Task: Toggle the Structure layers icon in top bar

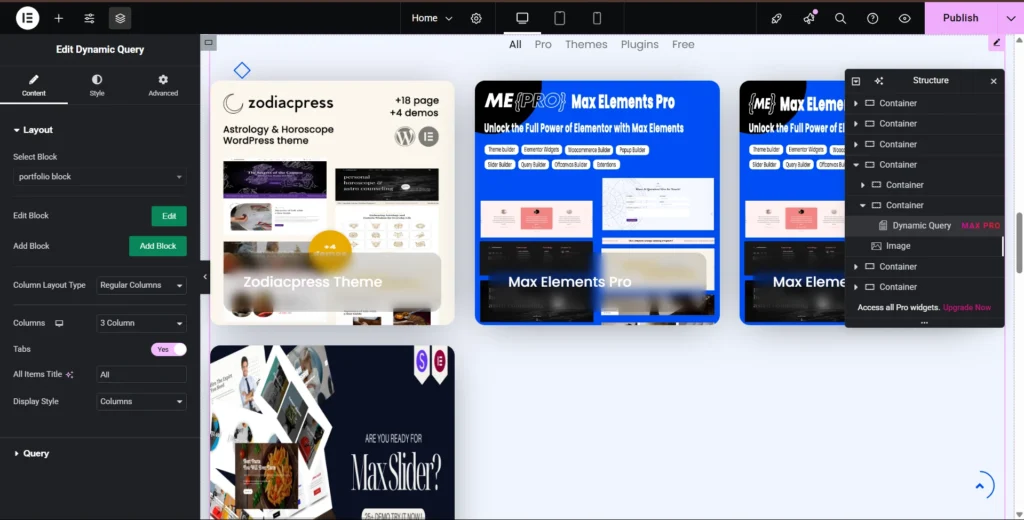Action: click(120, 18)
